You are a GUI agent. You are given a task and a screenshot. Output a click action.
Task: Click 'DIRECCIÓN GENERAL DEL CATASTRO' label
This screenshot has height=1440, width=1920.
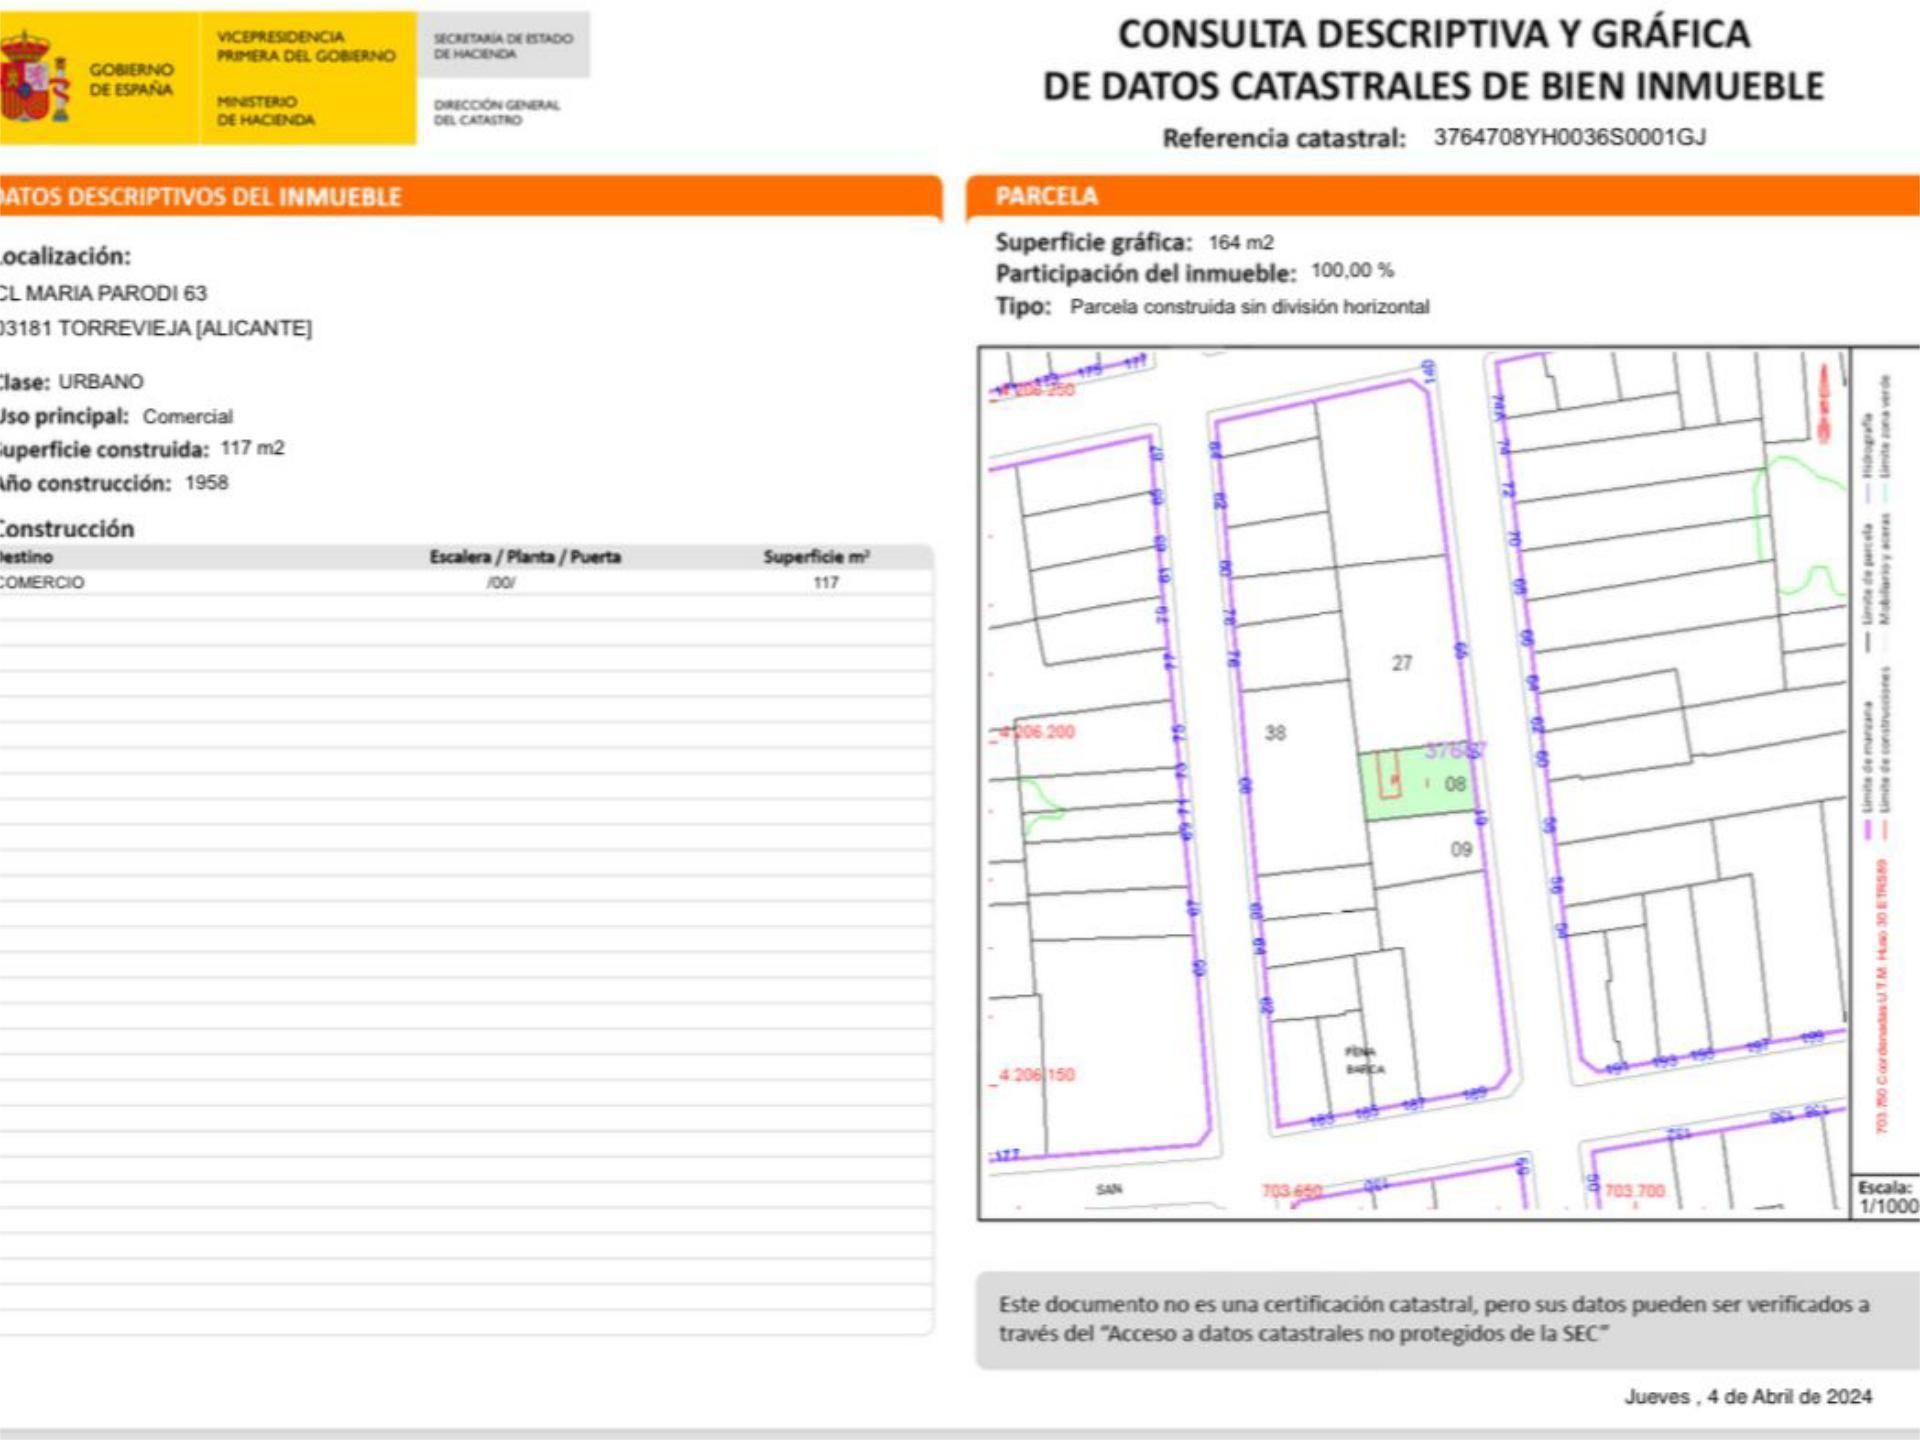(x=496, y=112)
